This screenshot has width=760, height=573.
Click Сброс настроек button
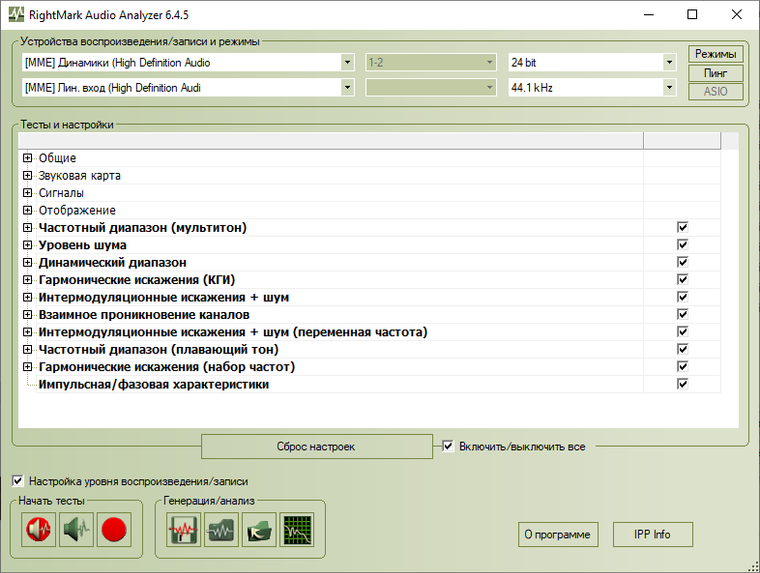pyautogui.click(x=317, y=446)
